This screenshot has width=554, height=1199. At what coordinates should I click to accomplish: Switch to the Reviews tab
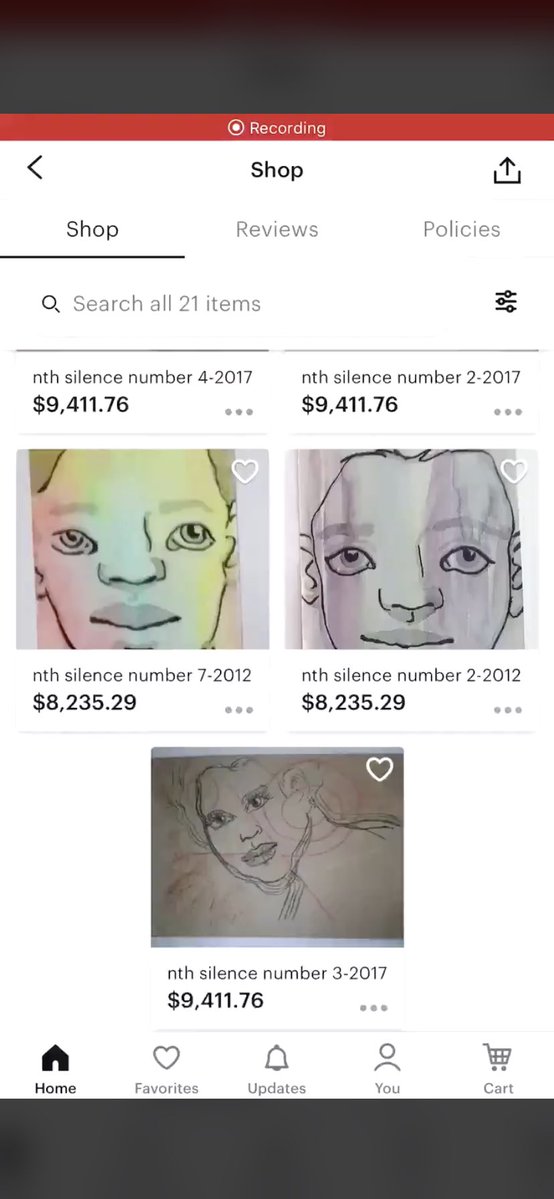coord(277,229)
